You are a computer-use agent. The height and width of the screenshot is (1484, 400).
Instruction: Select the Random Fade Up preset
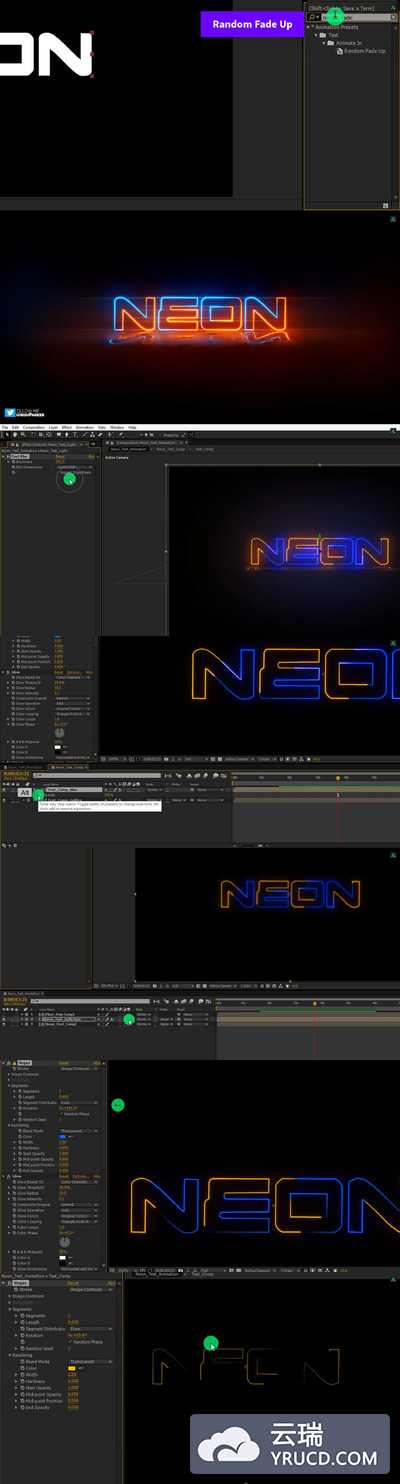(x=364, y=51)
